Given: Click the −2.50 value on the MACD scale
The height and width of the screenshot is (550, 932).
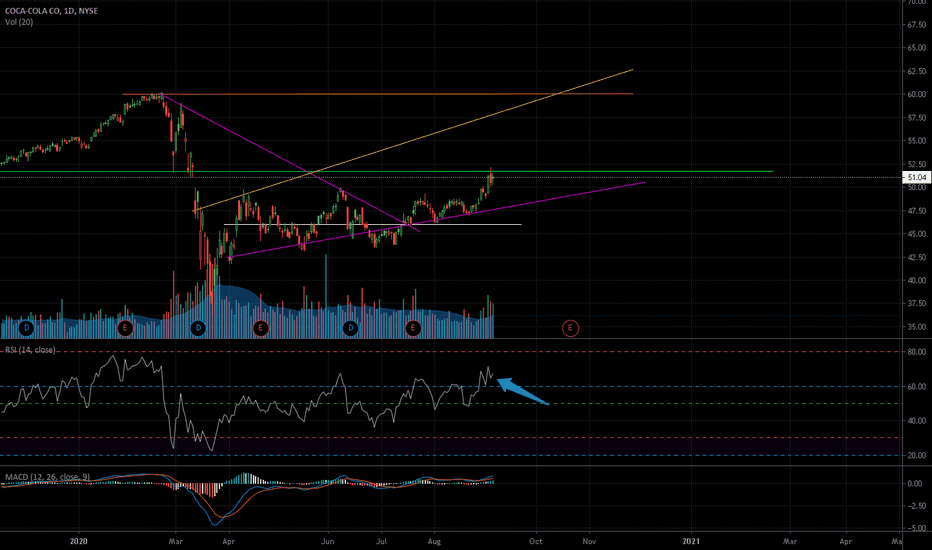Looking at the screenshot, I should pyautogui.click(x=916, y=506).
